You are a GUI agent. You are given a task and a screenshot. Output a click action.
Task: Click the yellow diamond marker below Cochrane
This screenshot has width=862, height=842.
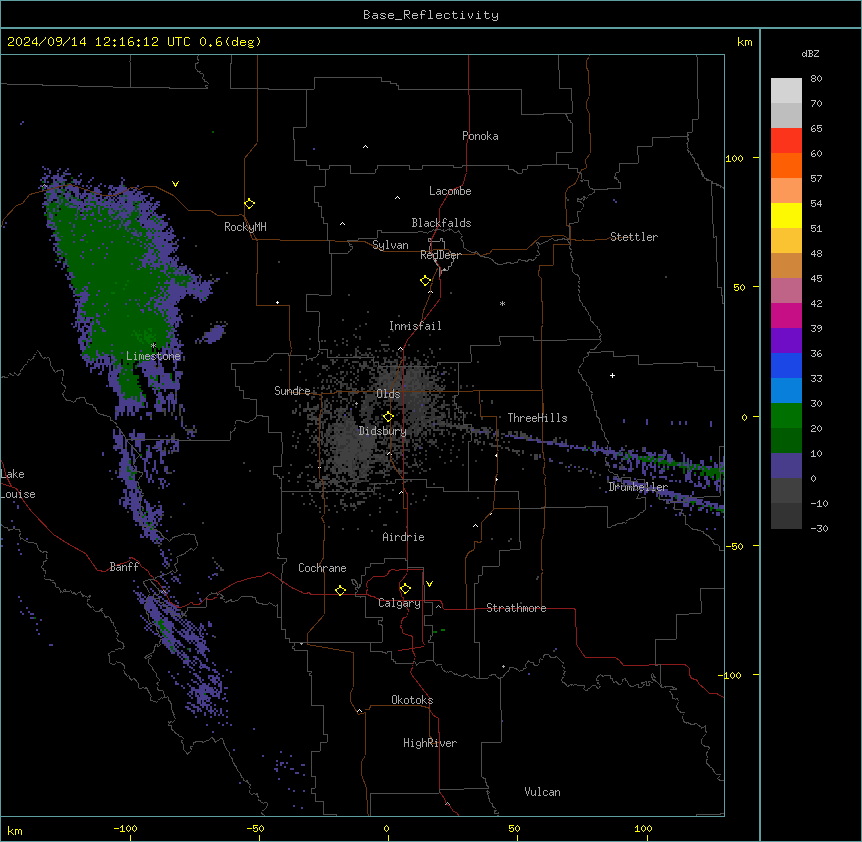tap(340, 590)
